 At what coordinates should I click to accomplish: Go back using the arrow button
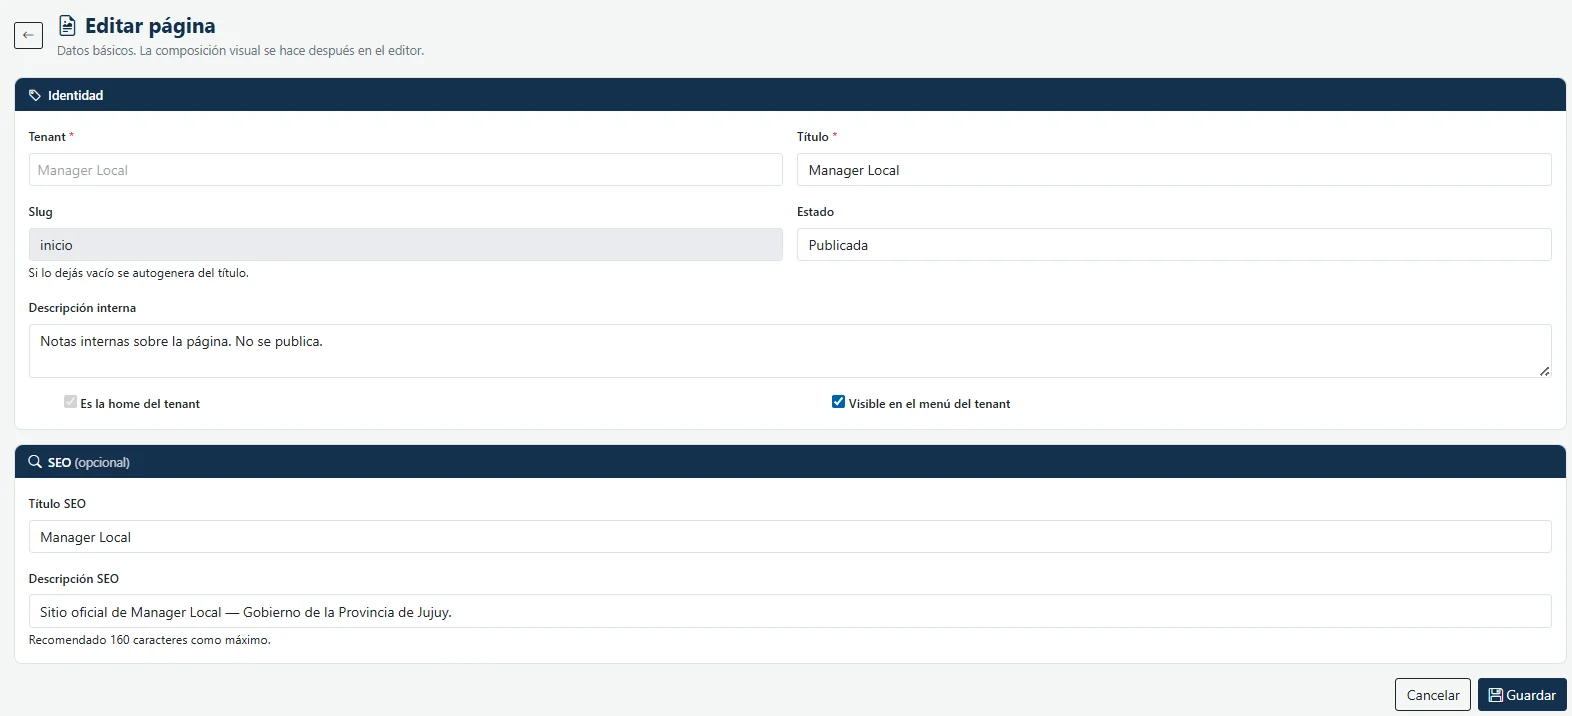[28, 35]
